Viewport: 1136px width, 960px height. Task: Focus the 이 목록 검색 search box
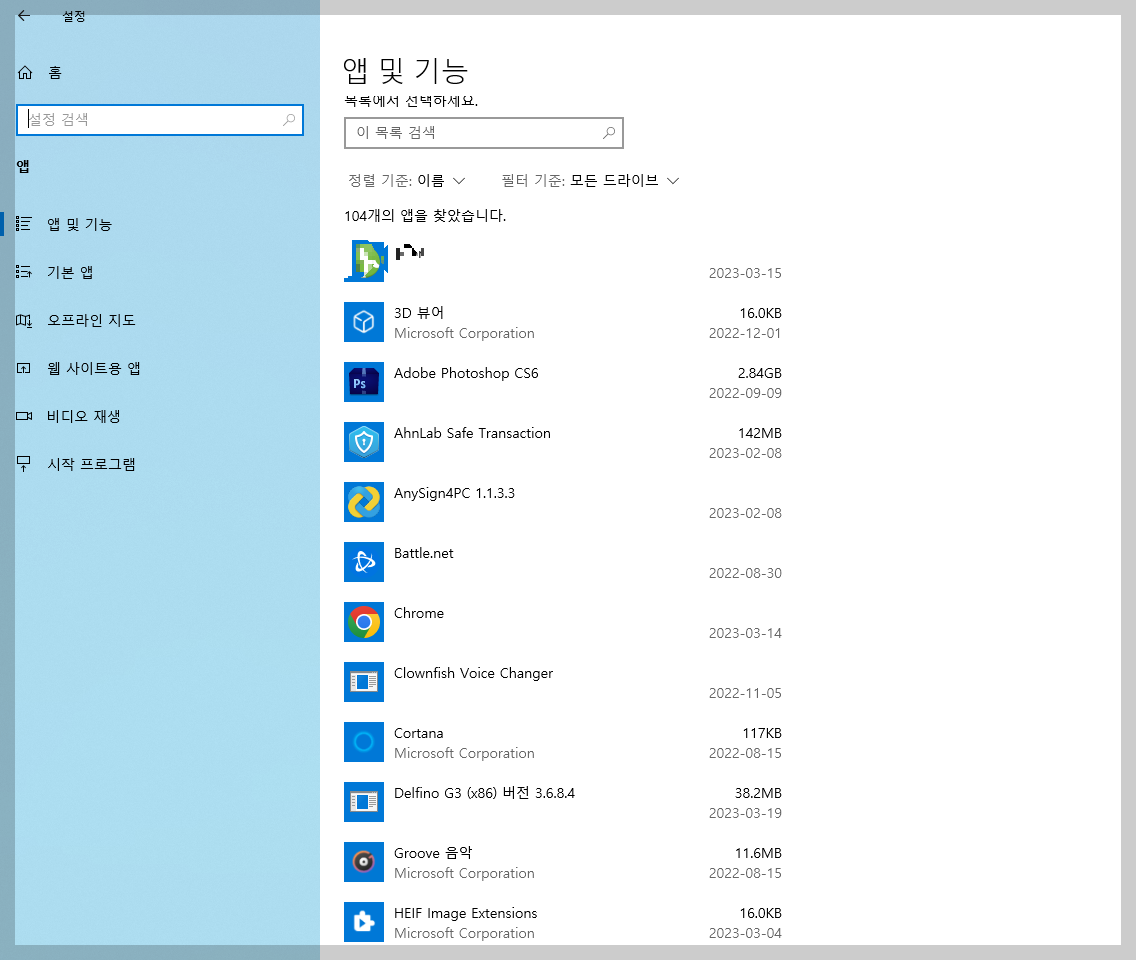(484, 133)
